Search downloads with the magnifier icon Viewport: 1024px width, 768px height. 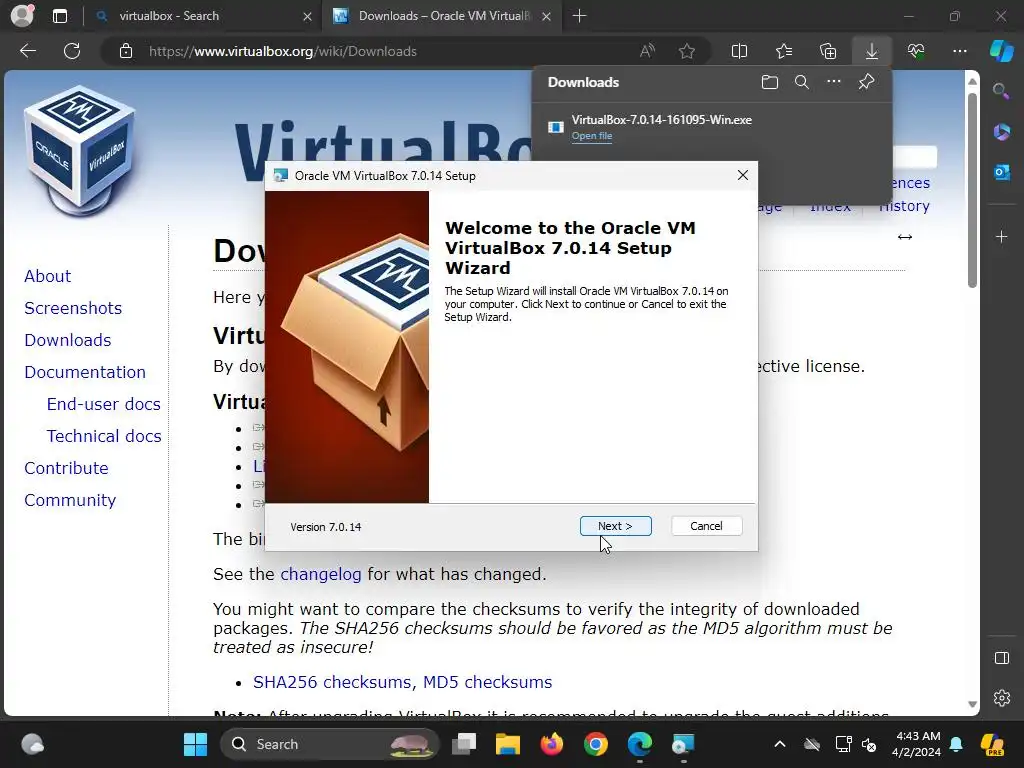click(x=802, y=82)
